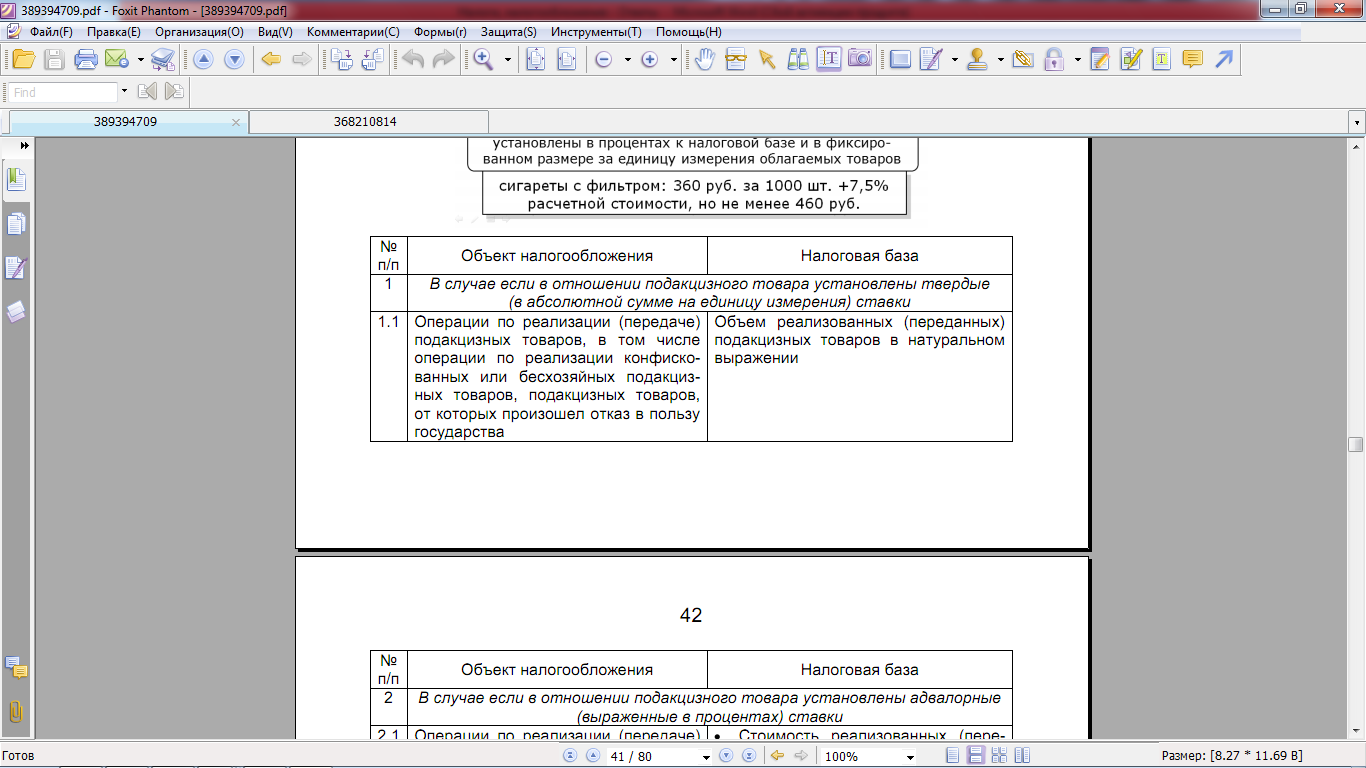
Task: Open the 41 / 80 page number dropdown
Action: (705, 757)
